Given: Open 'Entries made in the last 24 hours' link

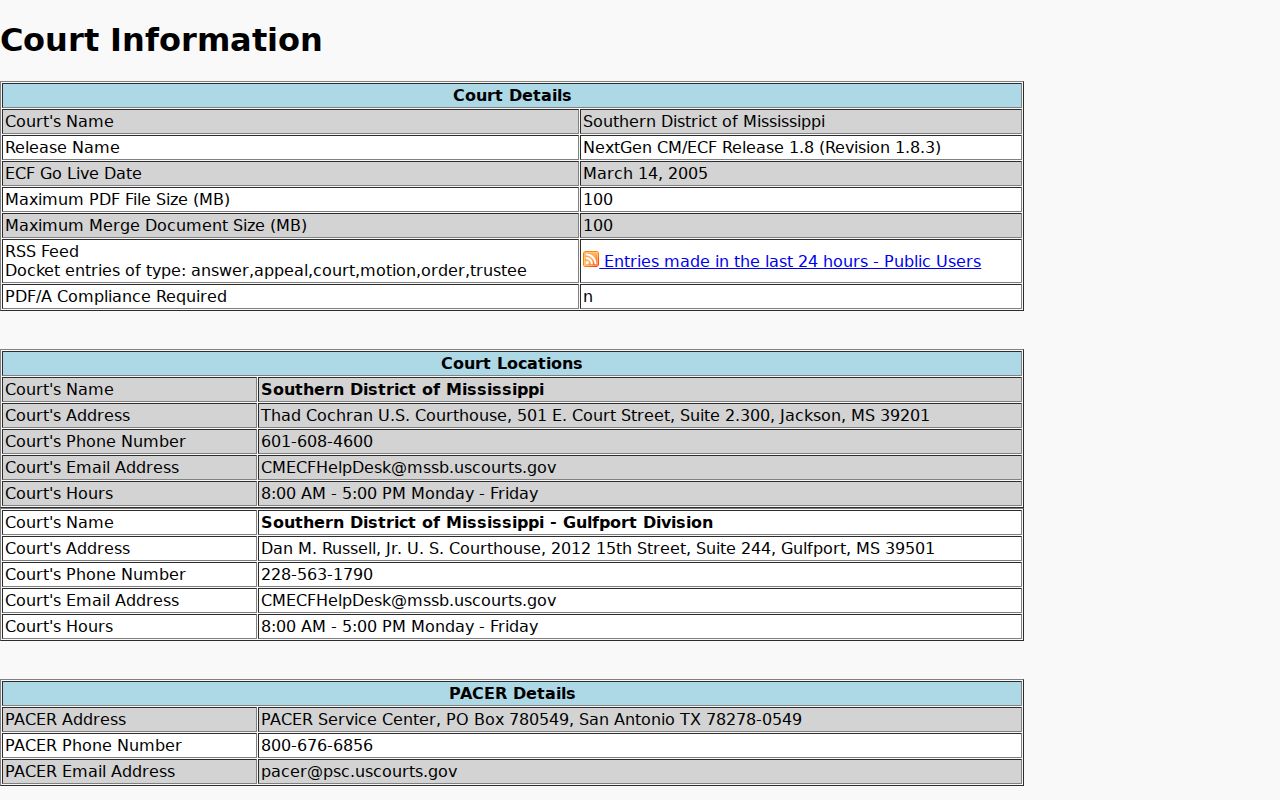Looking at the screenshot, I should click(790, 261).
